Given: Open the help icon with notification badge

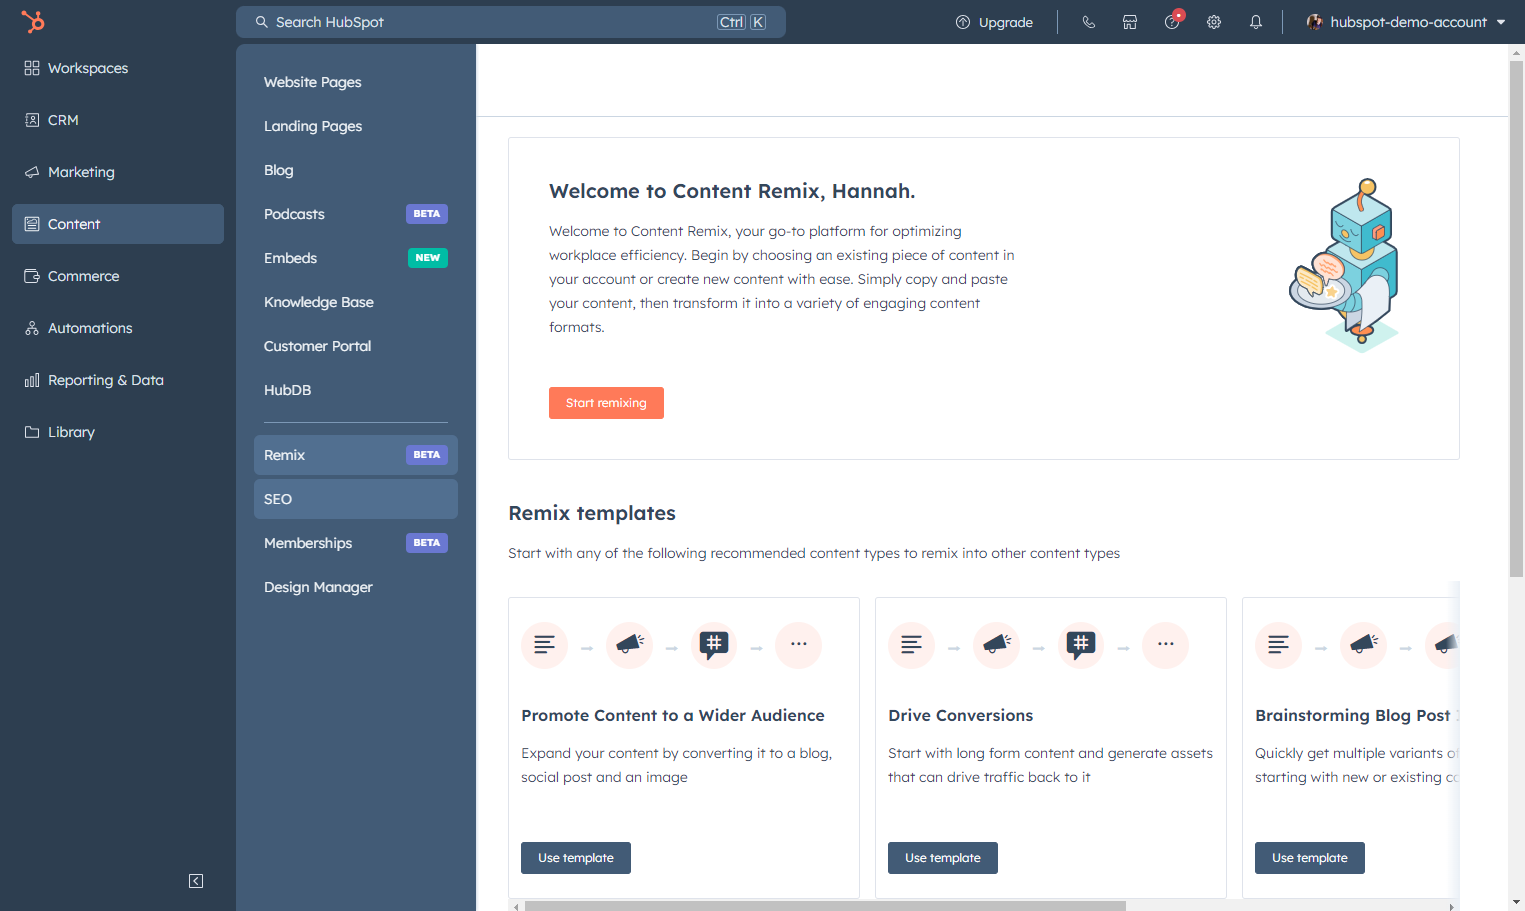Looking at the screenshot, I should [x=1173, y=22].
